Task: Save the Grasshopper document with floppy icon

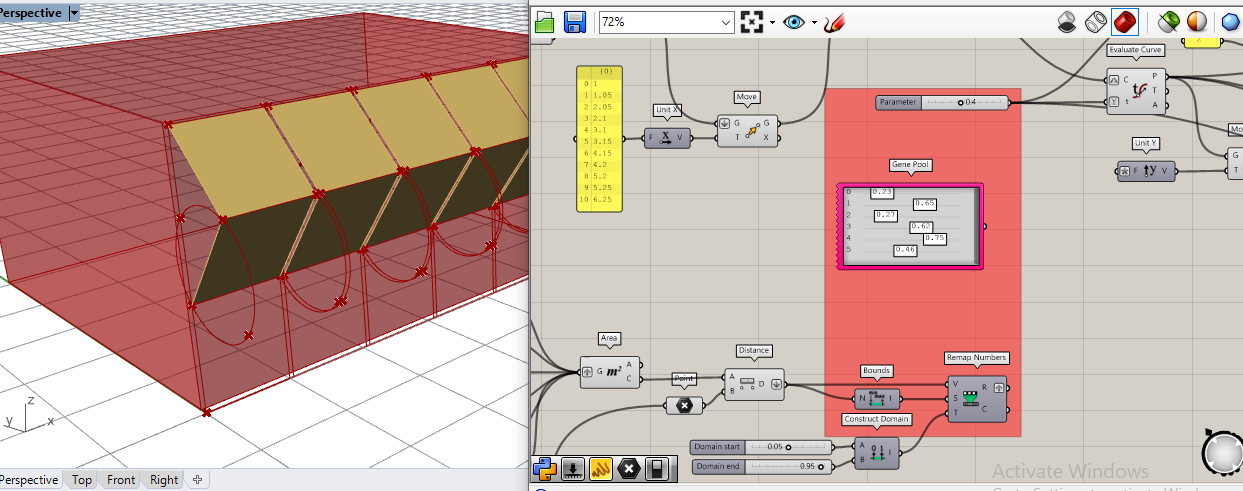Action: point(574,22)
